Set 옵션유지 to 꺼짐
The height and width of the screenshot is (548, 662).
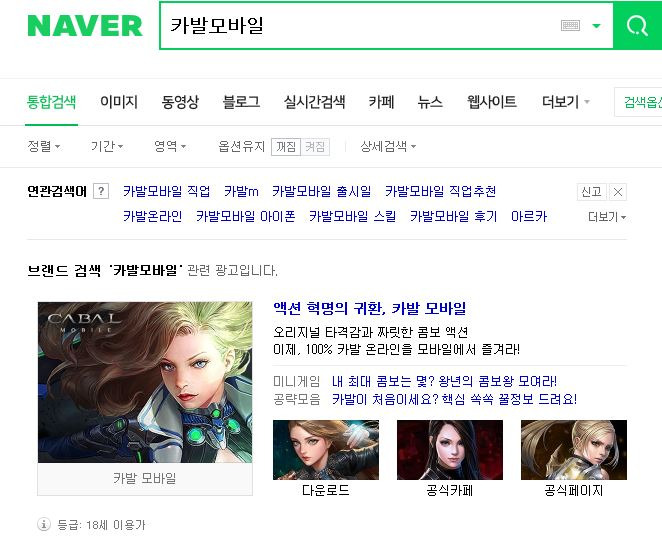click(x=286, y=147)
